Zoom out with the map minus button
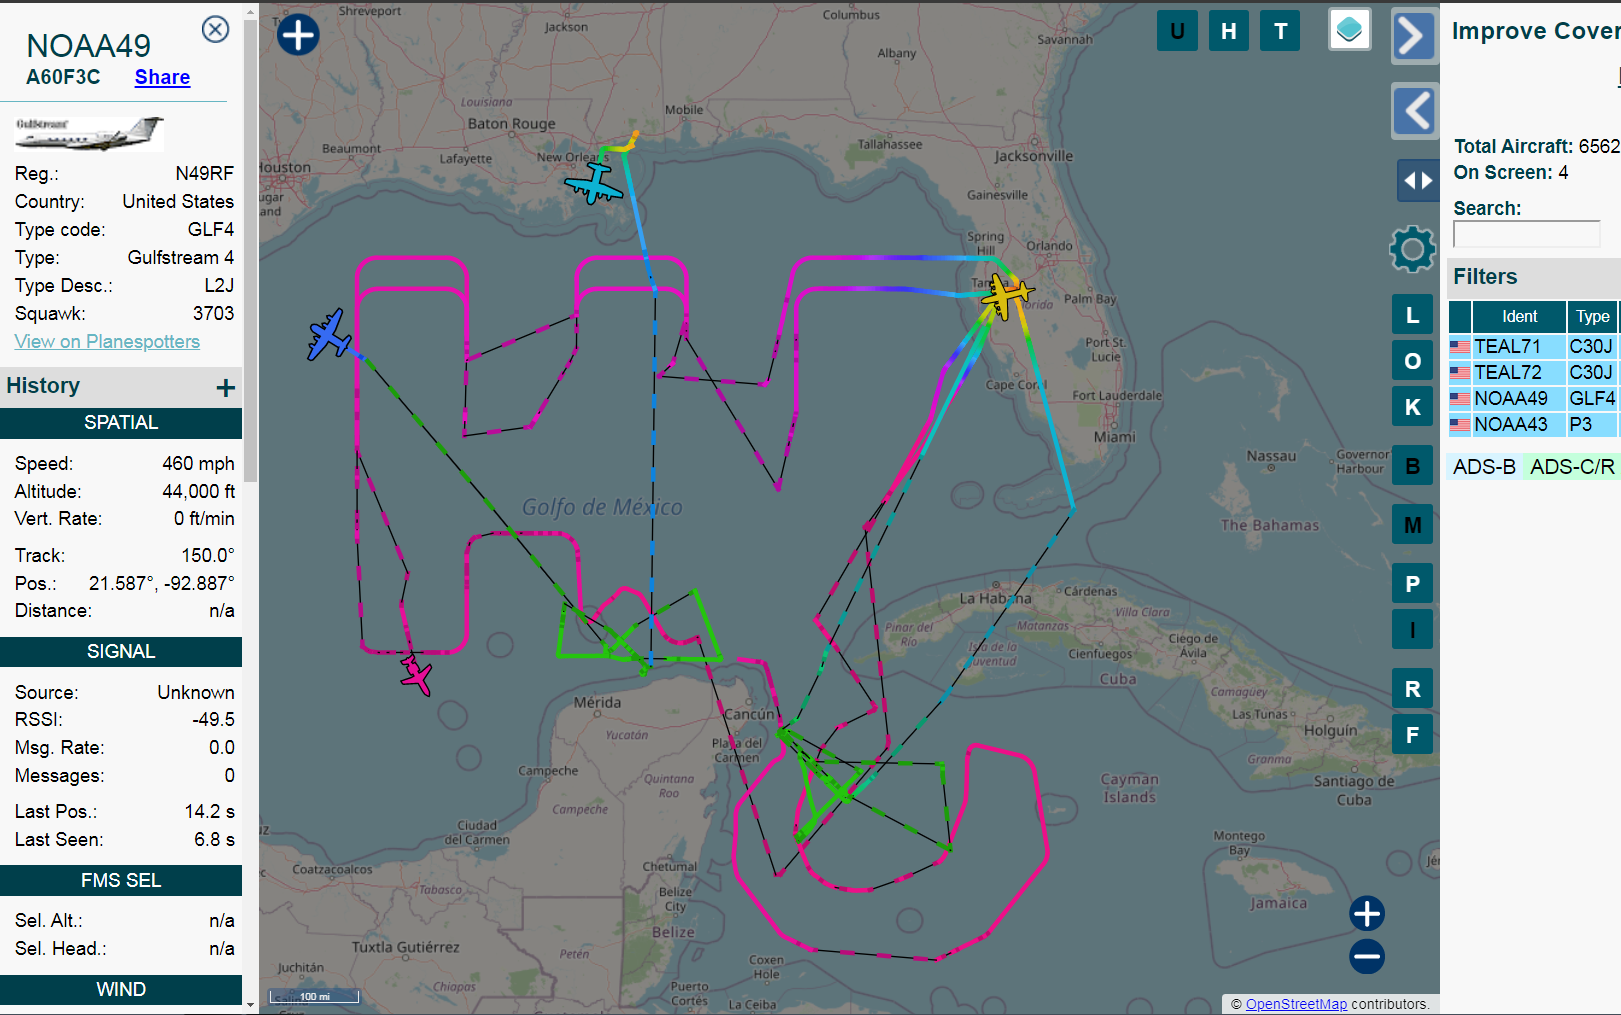The image size is (1621, 1015). (x=1367, y=957)
